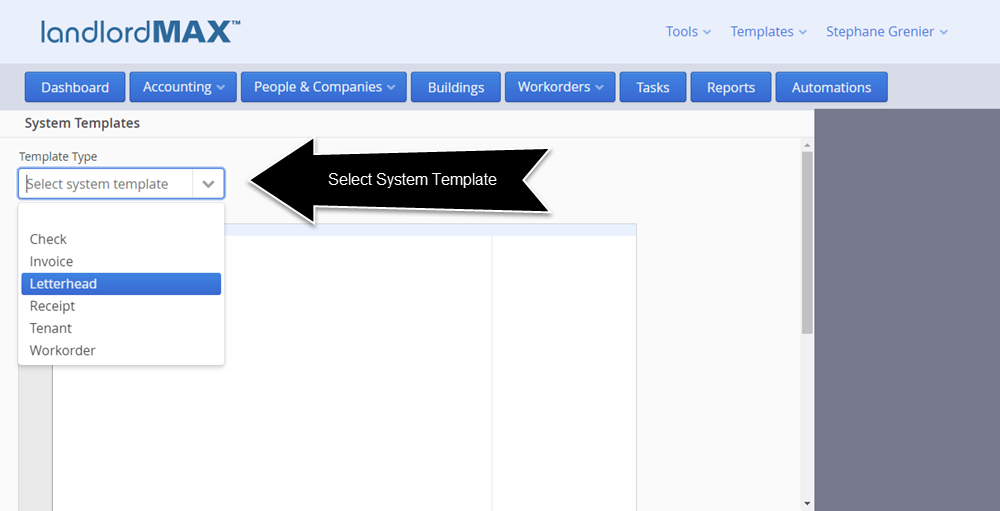Click the scrollbar up arrow
This screenshot has height=511, width=1000.
coord(807,145)
